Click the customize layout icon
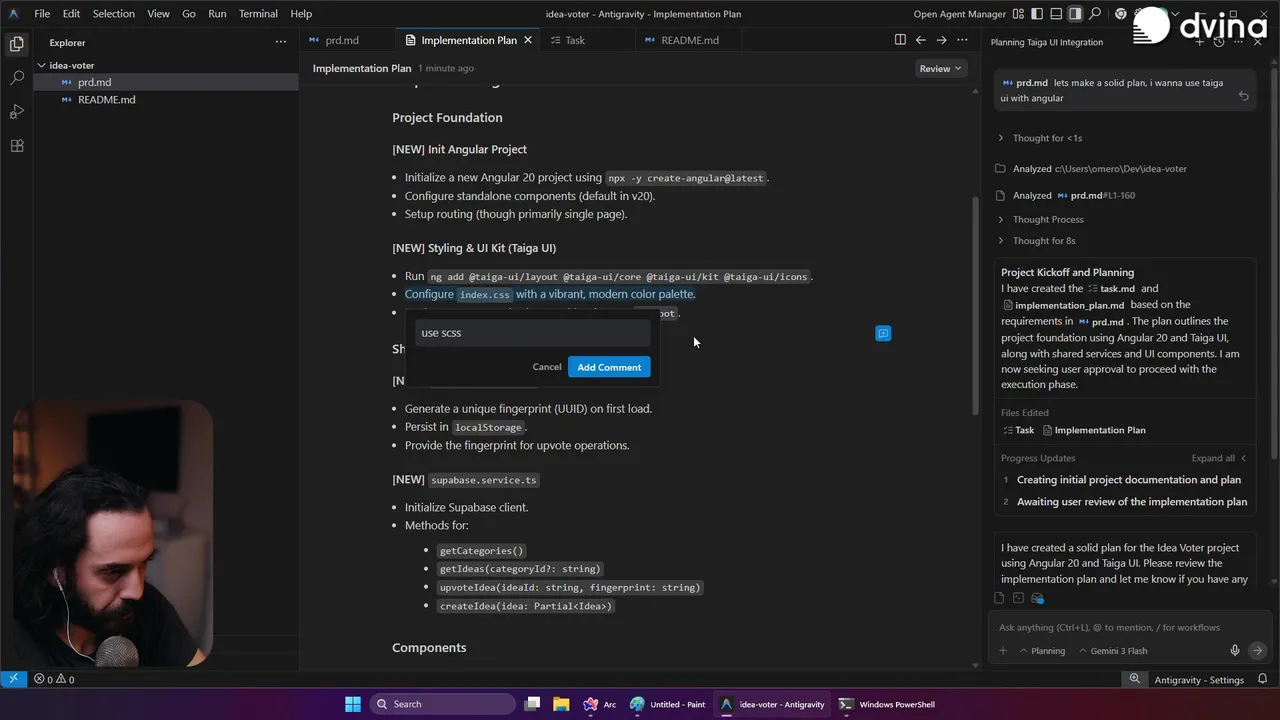This screenshot has width=1280, height=720. 1018,14
